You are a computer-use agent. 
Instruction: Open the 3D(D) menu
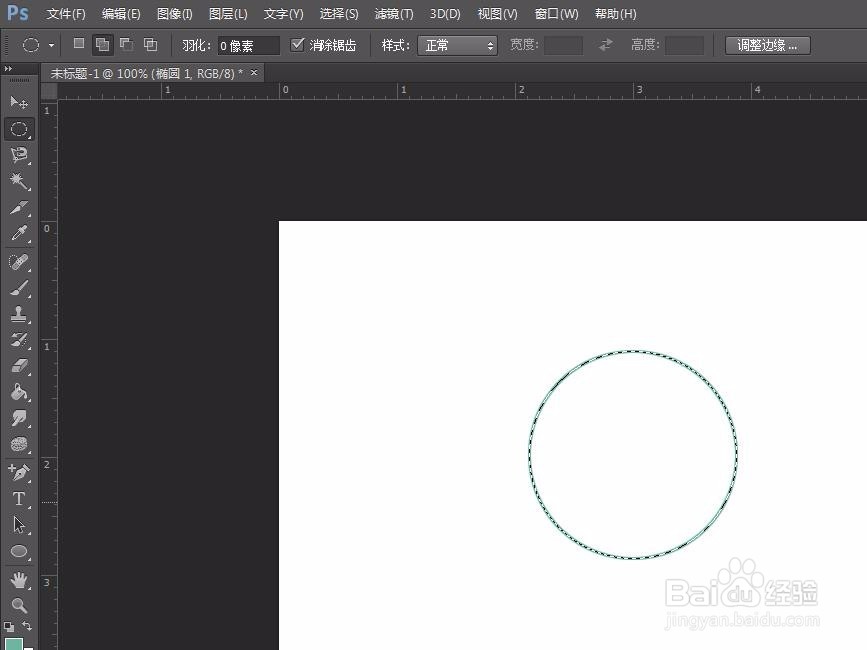pos(445,14)
